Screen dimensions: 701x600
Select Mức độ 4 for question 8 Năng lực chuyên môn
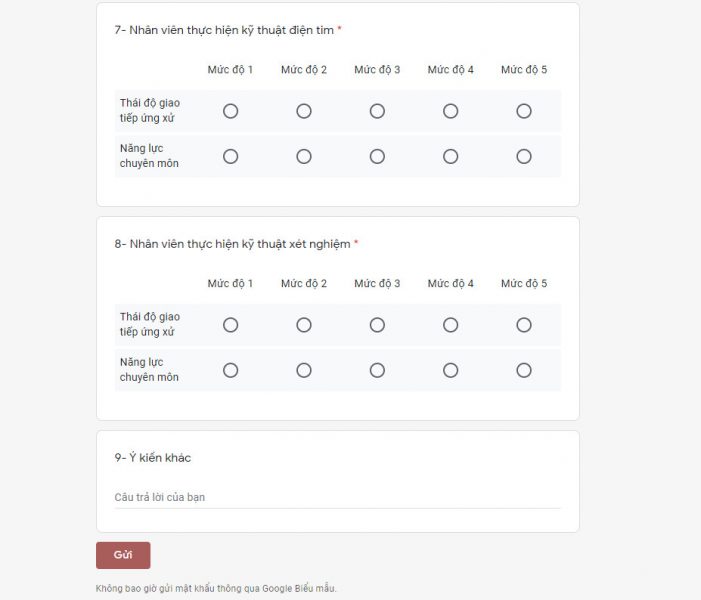[x=451, y=370]
